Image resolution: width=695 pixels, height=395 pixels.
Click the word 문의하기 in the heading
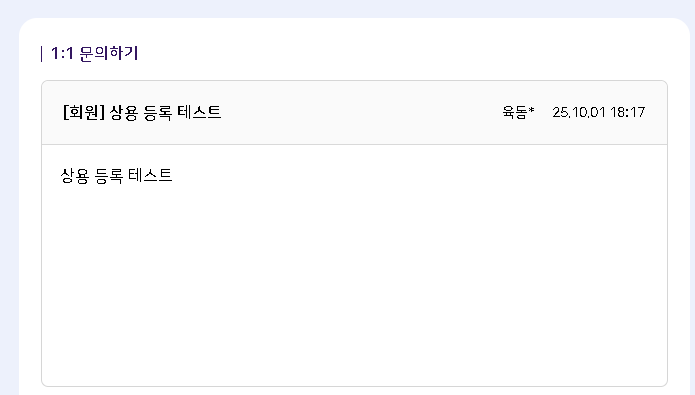point(109,54)
